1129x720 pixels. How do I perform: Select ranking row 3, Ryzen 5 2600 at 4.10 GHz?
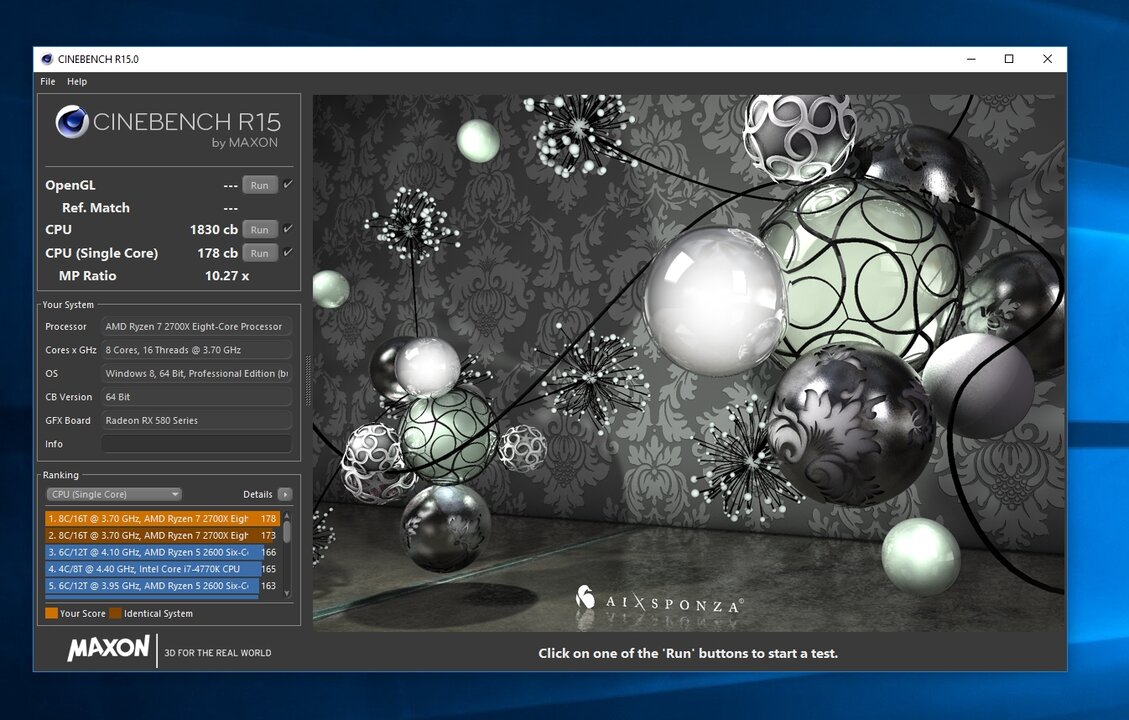[163, 552]
